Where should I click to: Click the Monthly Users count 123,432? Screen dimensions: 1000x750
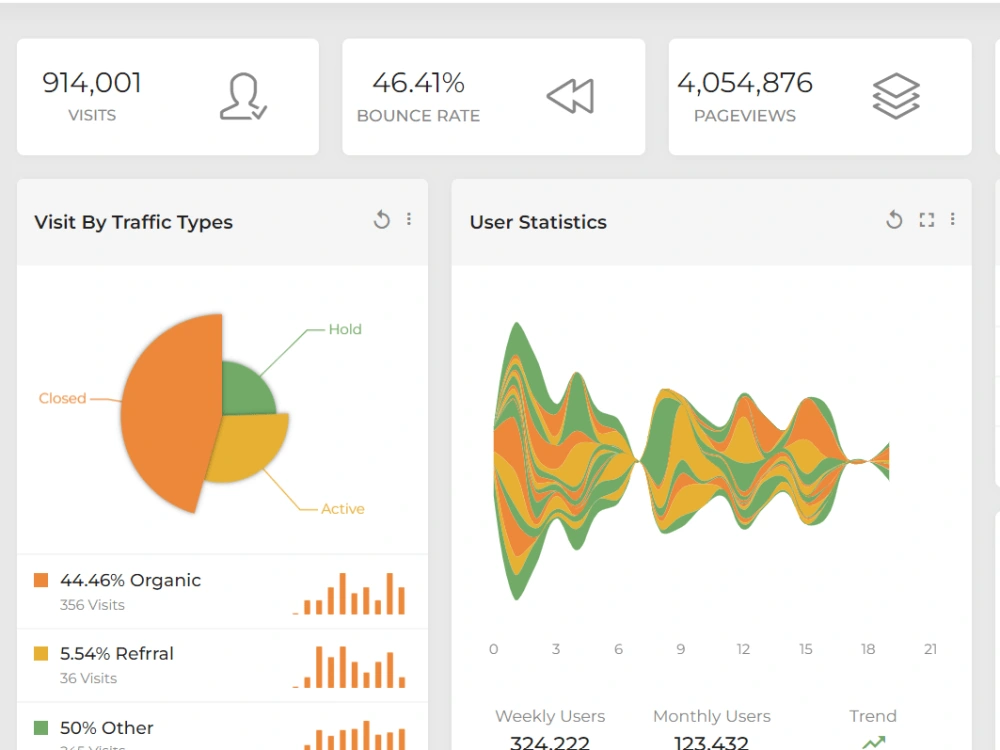(x=711, y=742)
